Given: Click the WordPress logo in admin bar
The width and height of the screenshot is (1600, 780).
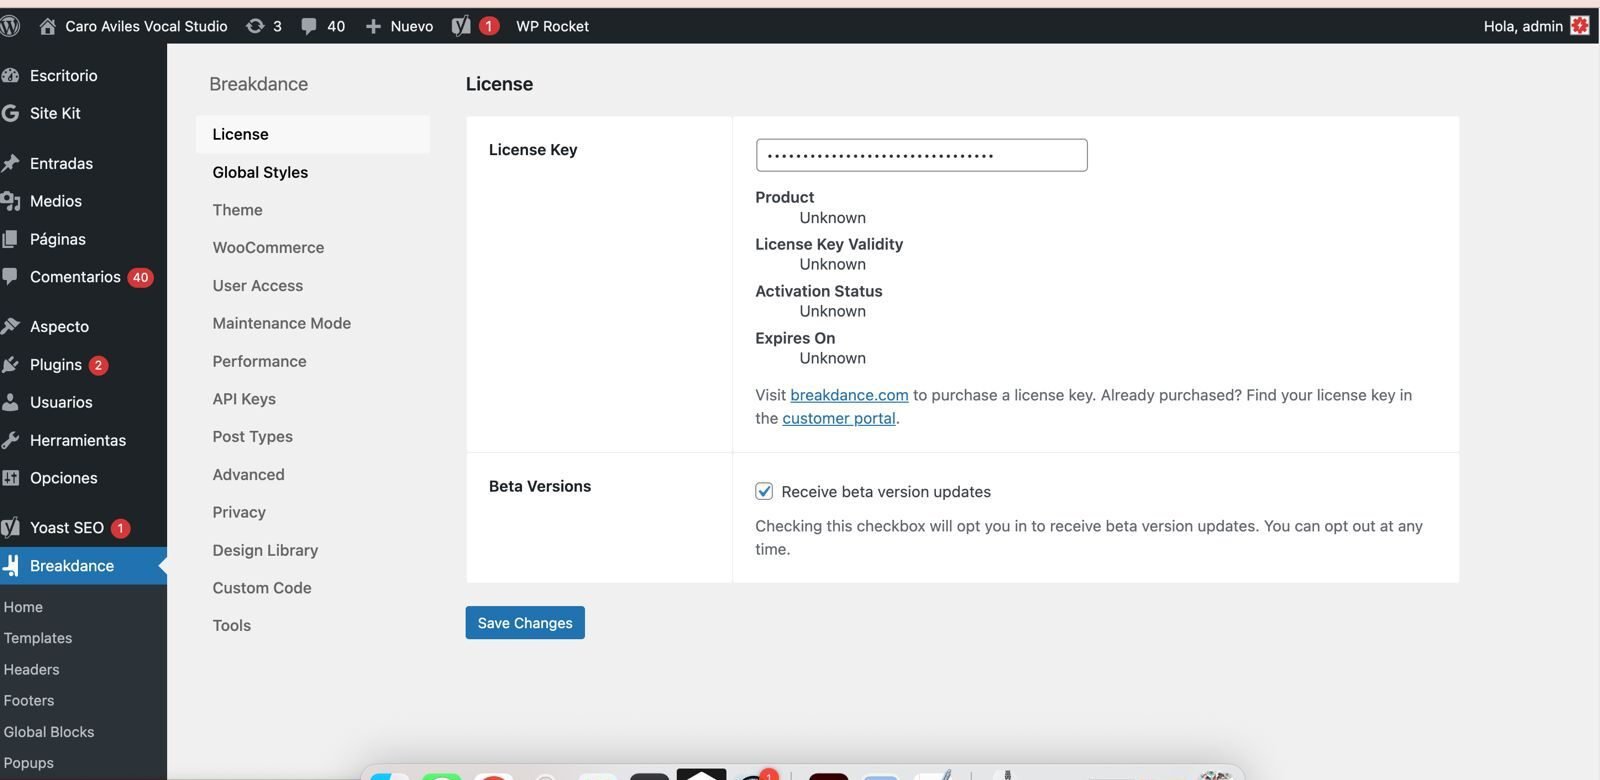Looking at the screenshot, I should [10, 26].
